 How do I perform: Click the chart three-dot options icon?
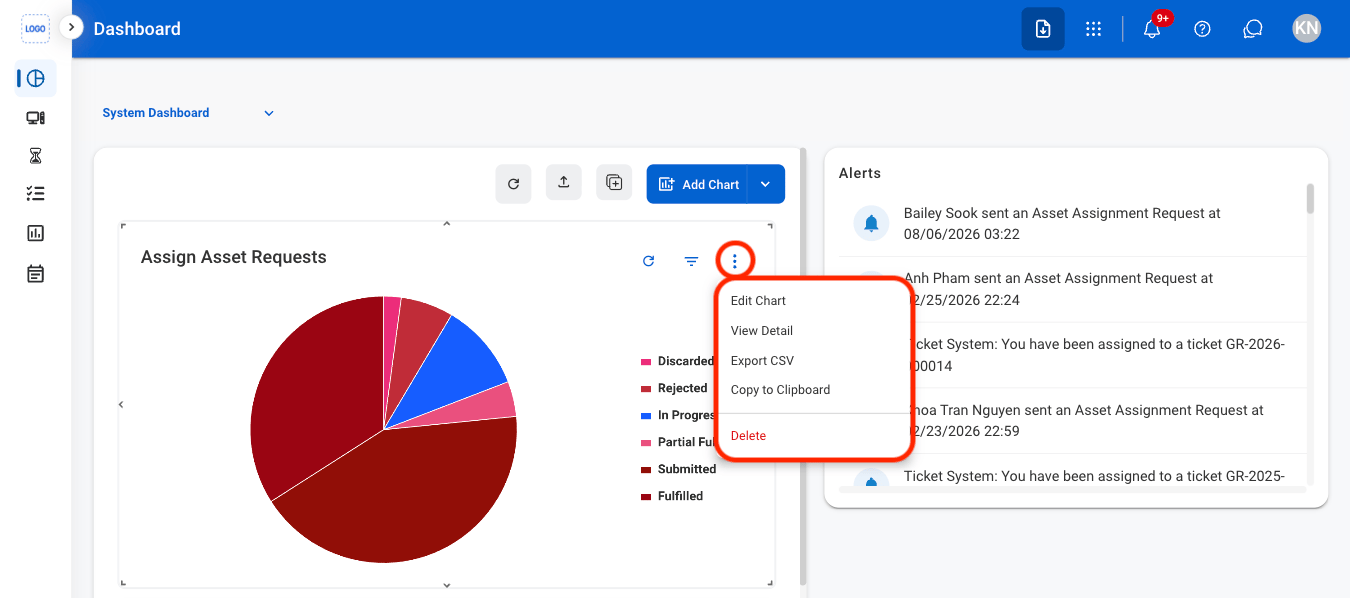(x=735, y=261)
